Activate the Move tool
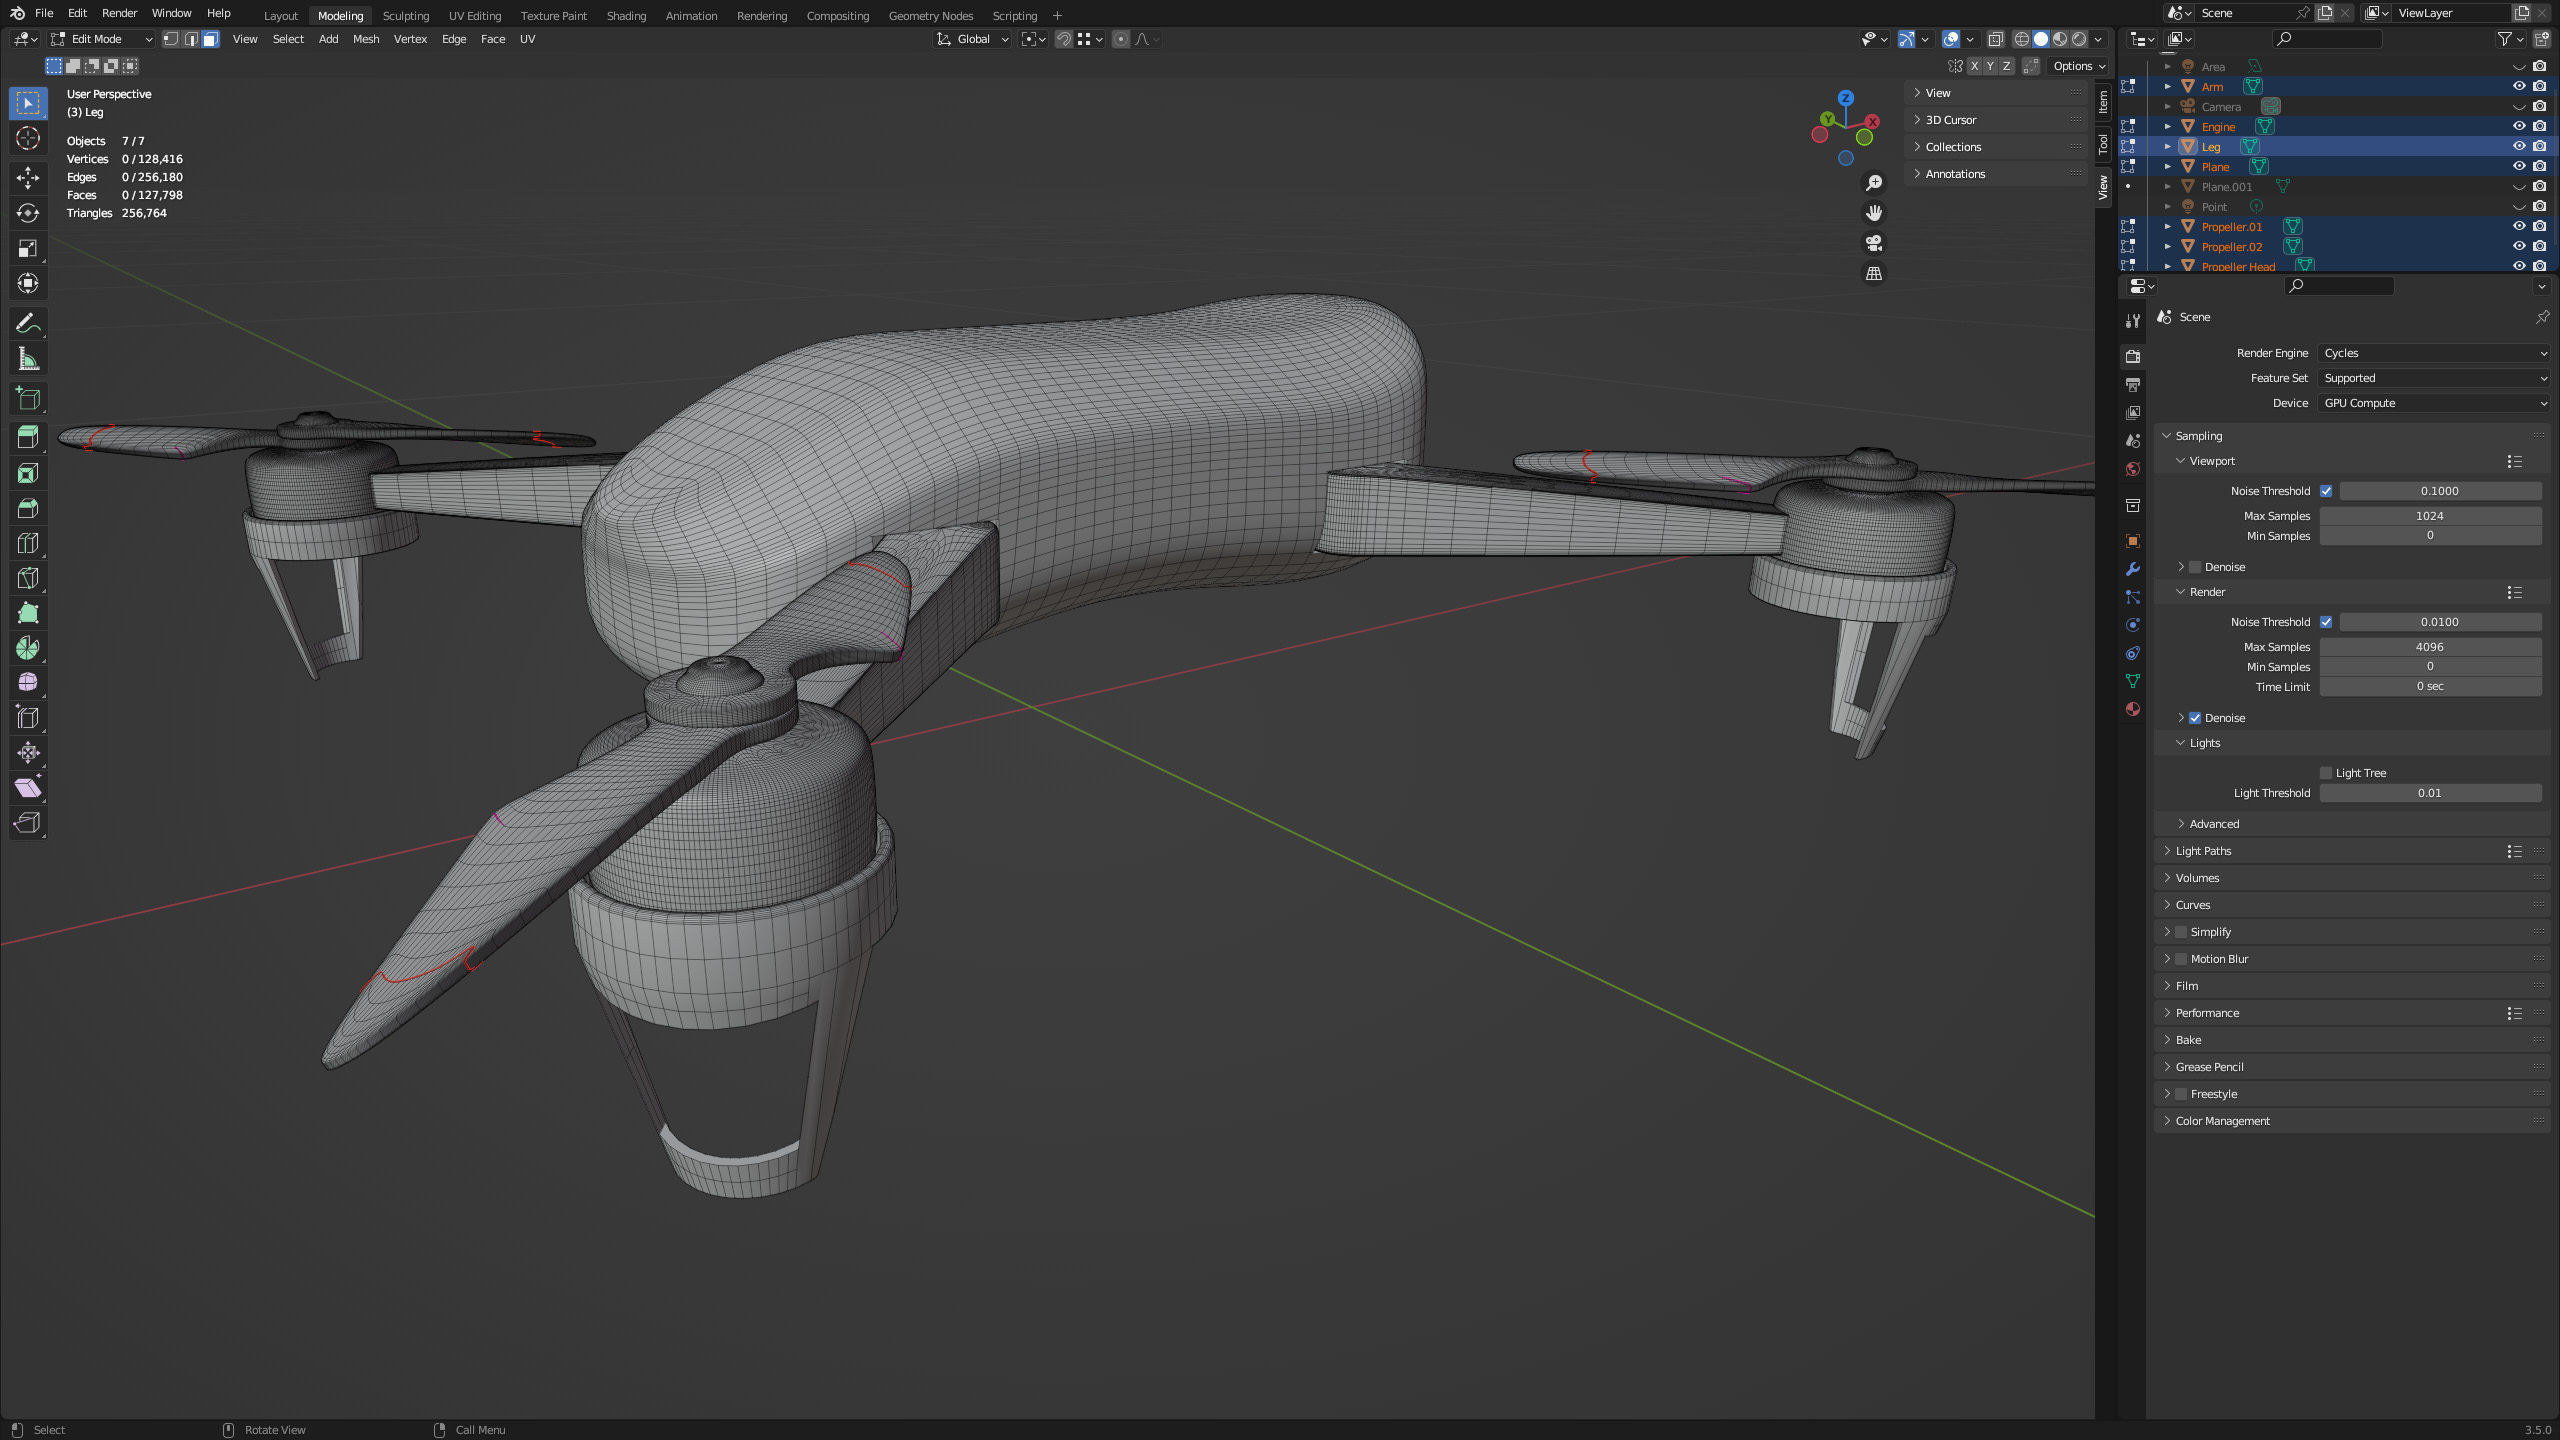This screenshot has height=1440, width=2560. 28,178
